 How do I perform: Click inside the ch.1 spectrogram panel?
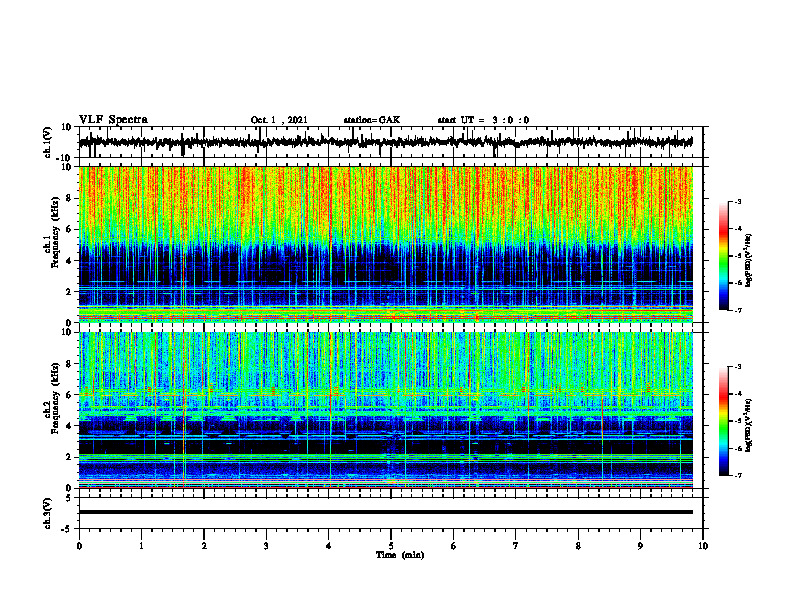point(386,244)
